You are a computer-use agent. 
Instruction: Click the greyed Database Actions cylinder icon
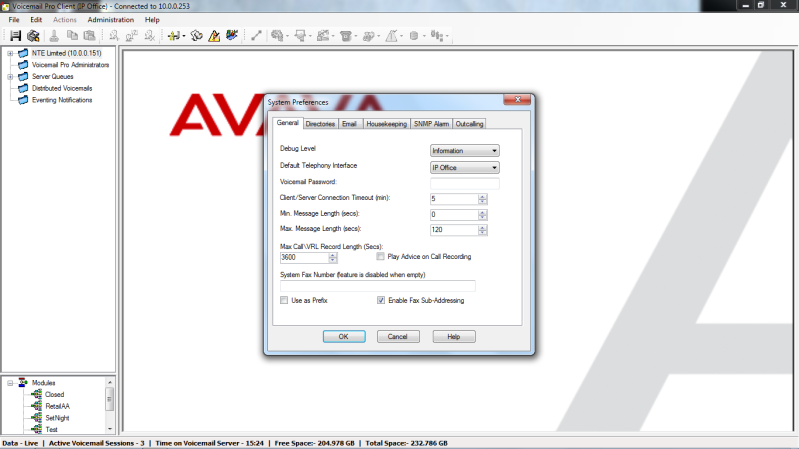pyautogui.click(x=414, y=36)
